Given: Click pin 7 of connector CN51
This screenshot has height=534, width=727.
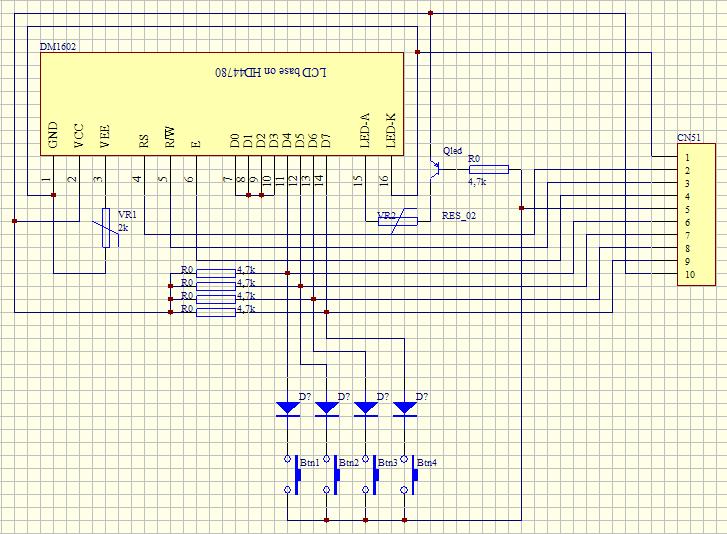Looking at the screenshot, I should click(x=688, y=235).
